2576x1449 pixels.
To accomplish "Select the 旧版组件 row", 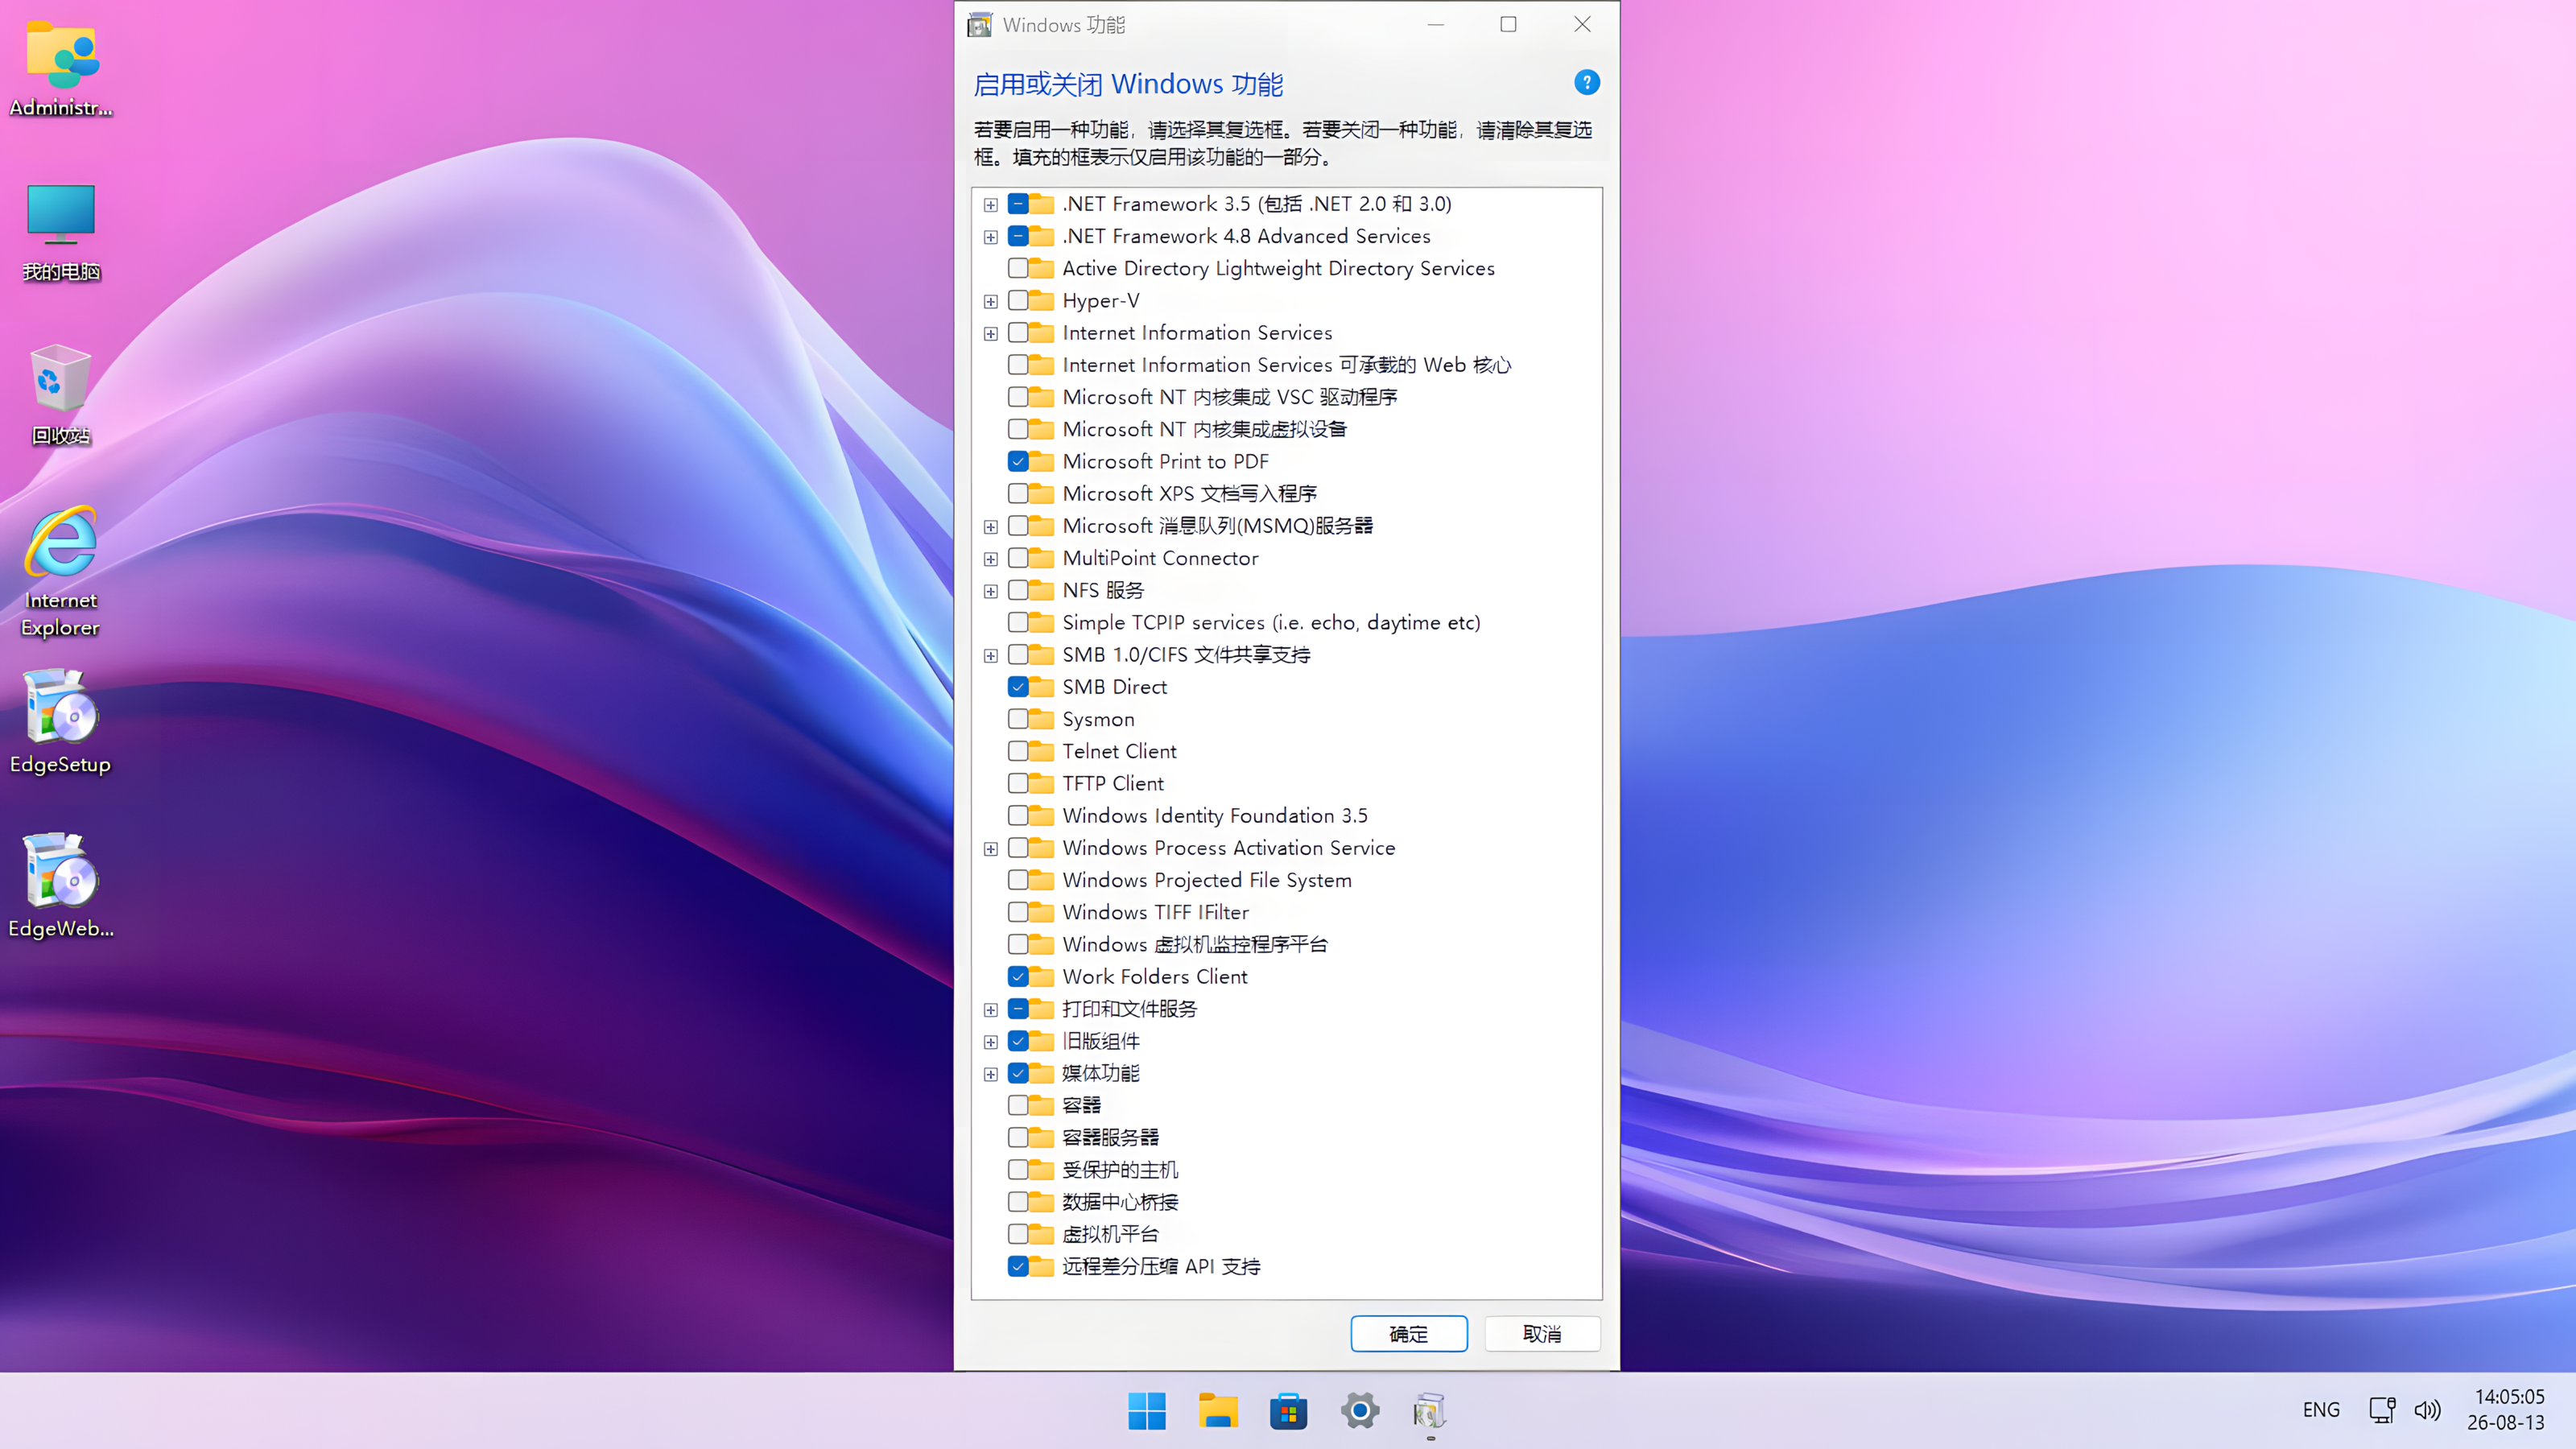I will click(1100, 1041).
